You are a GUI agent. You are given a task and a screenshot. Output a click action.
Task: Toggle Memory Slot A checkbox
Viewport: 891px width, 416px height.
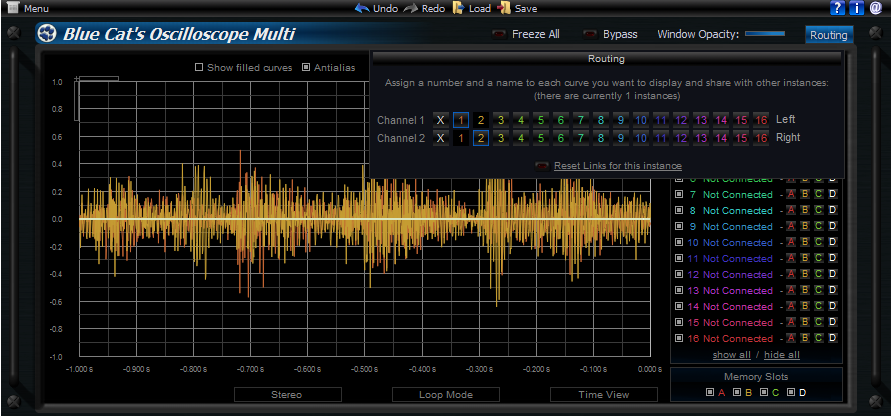click(x=710, y=392)
